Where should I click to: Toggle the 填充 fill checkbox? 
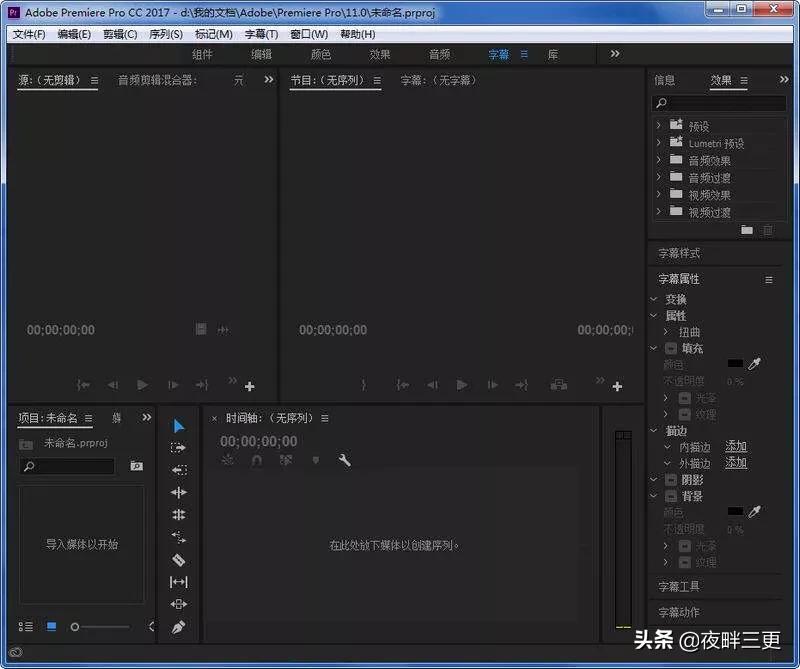point(671,349)
